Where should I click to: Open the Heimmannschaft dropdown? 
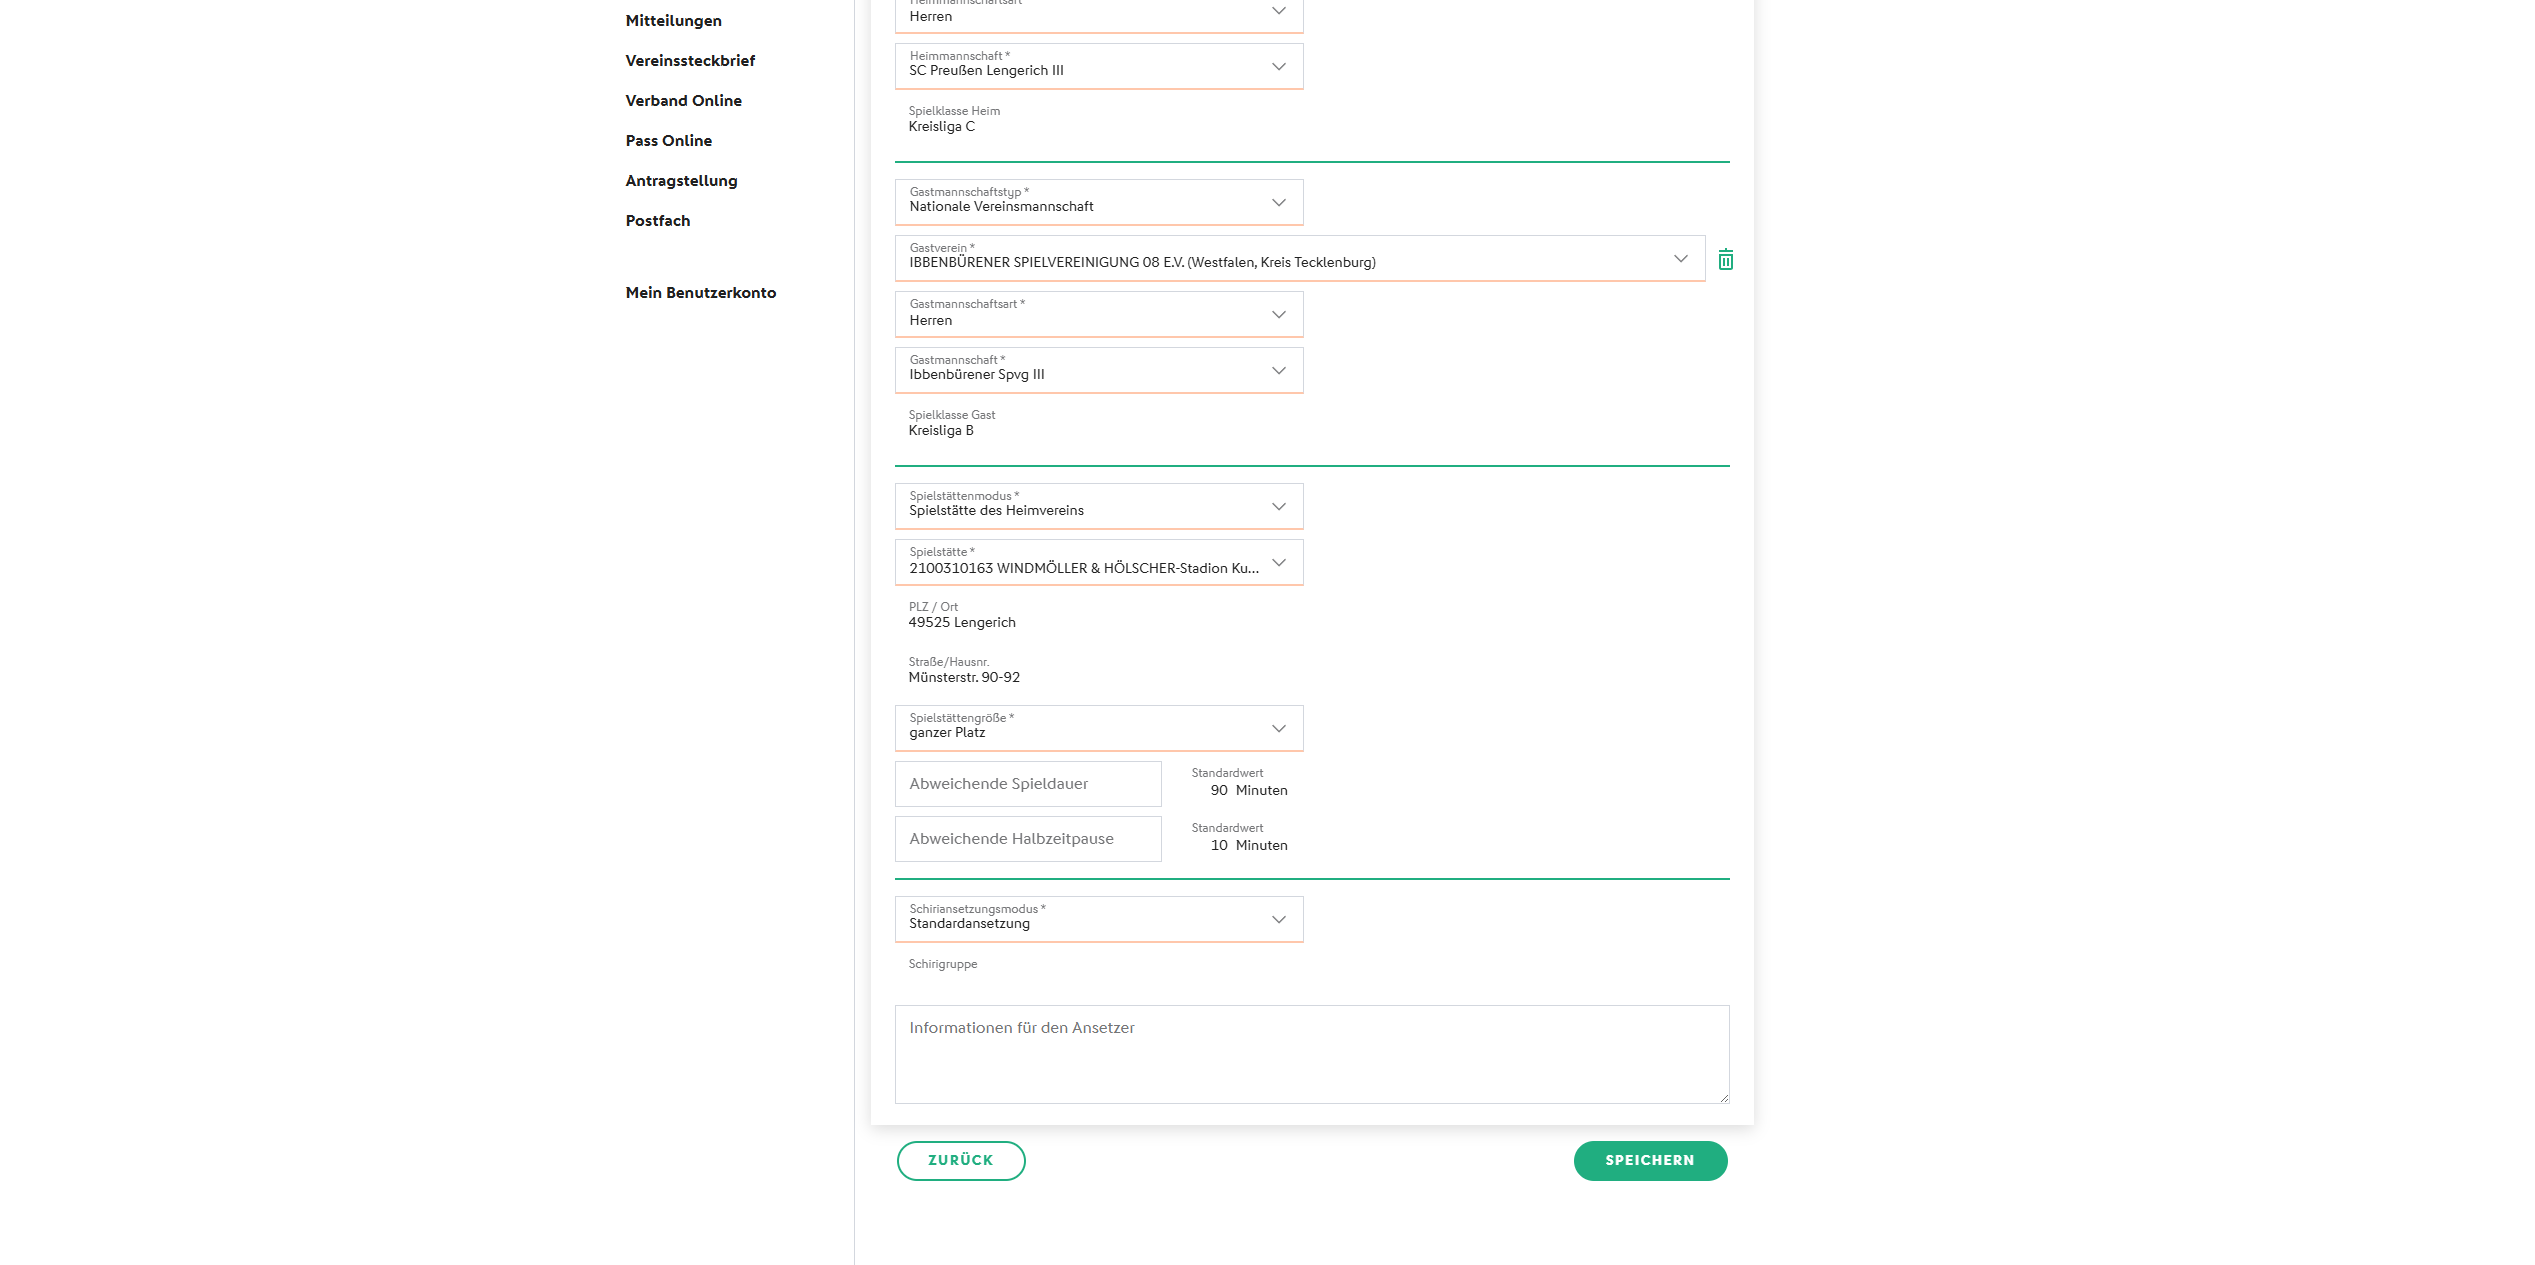[x=1098, y=66]
